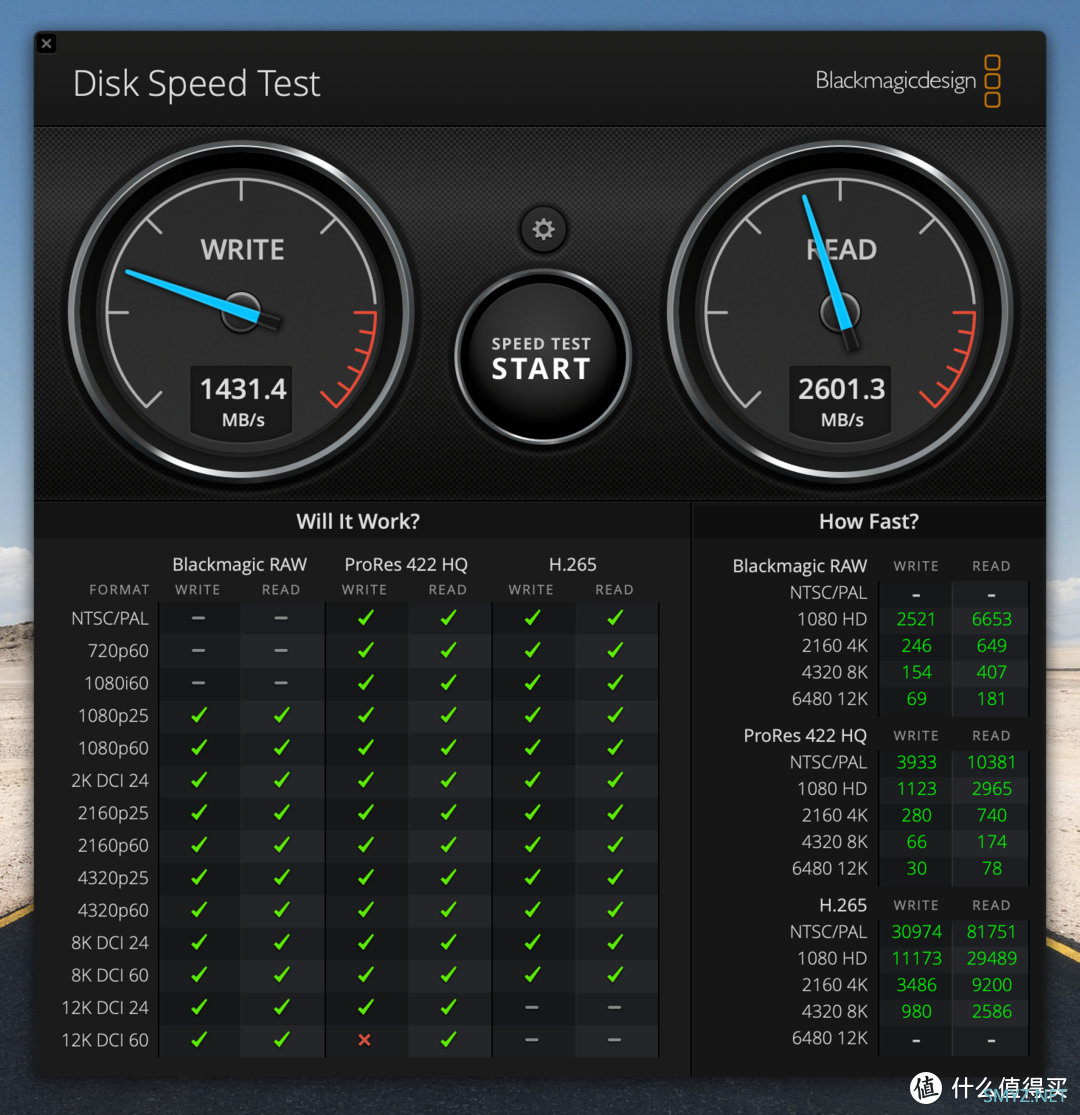Click Blackmagic RAW 1080 HD write value 2521
Image resolution: width=1080 pixels, height=1115 pixels.
click(x=916, y=619)
